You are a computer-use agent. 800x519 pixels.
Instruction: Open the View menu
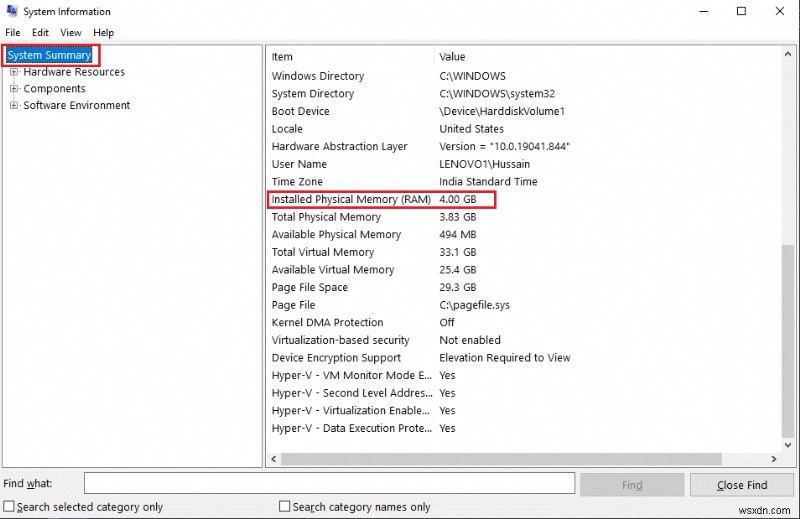[x=70, y=33]
